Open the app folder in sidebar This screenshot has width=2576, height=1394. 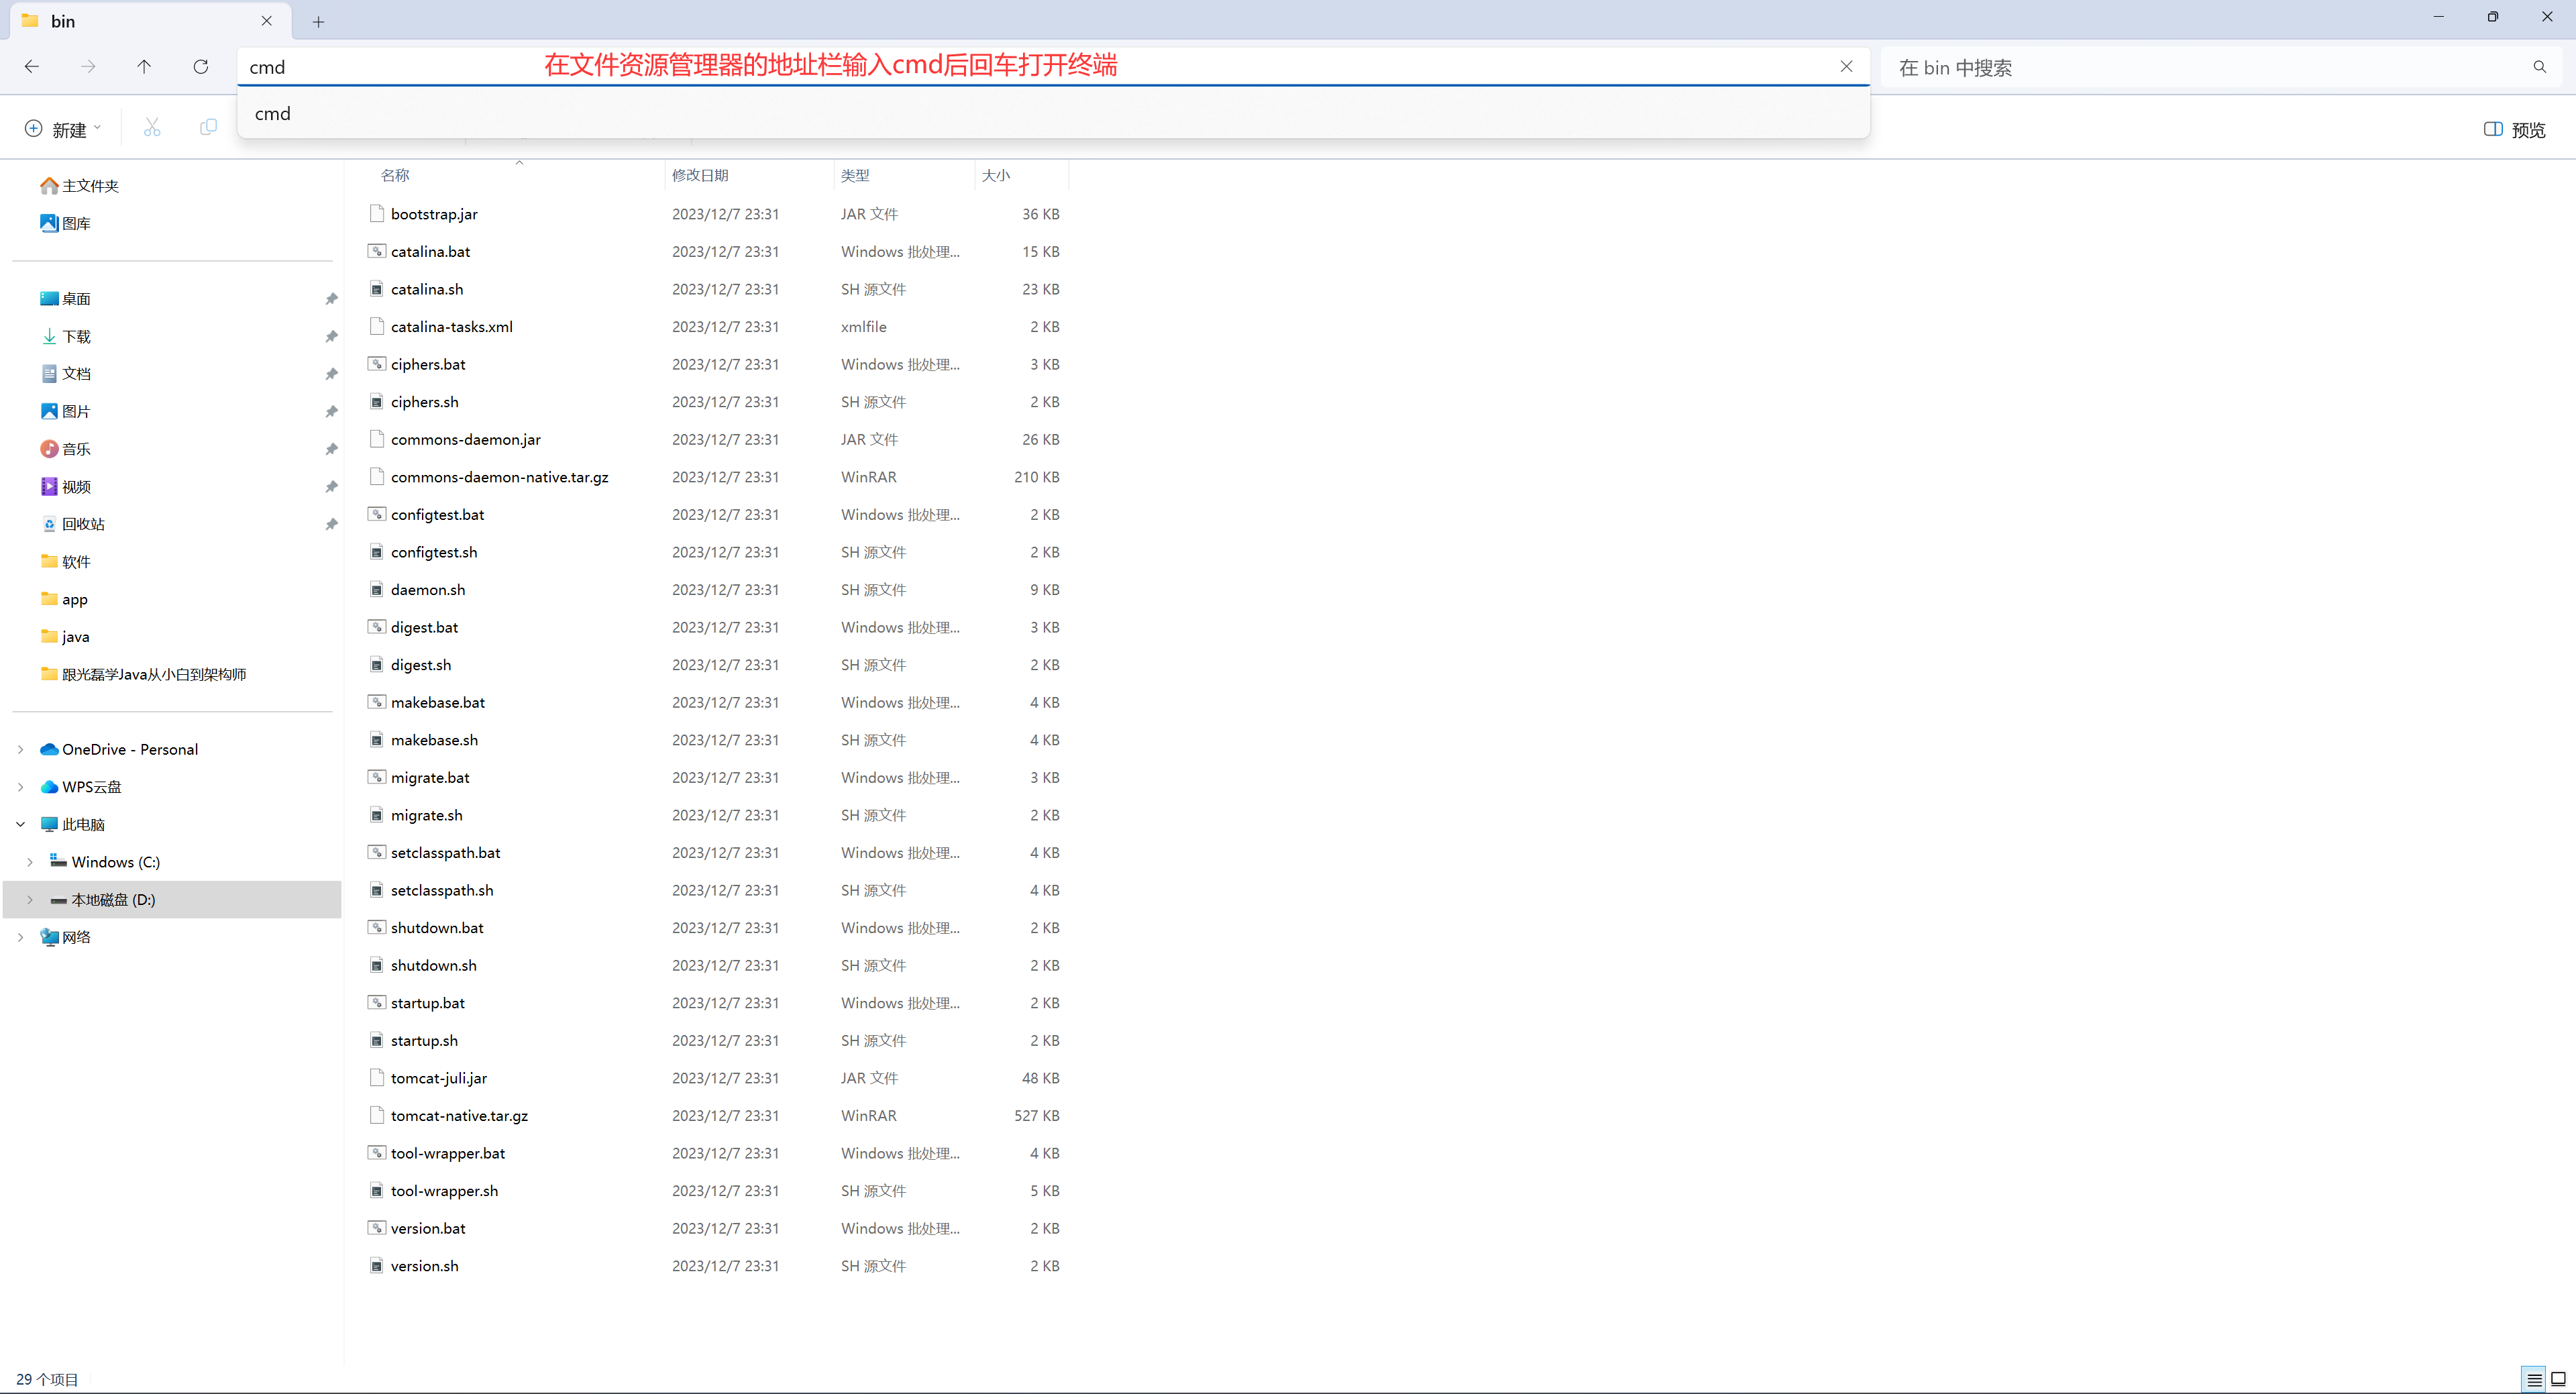point(64,599)
